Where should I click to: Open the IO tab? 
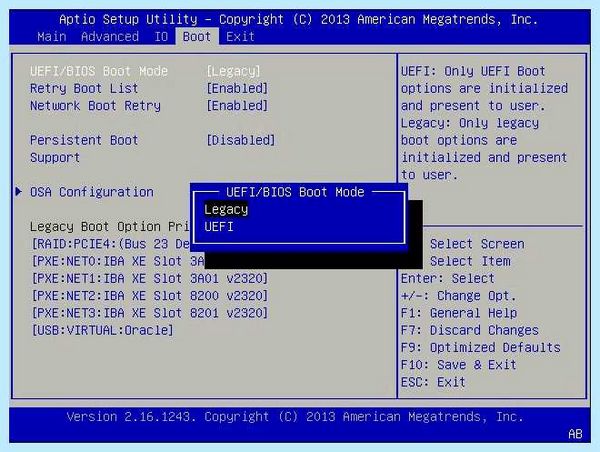tap(161, 37)
